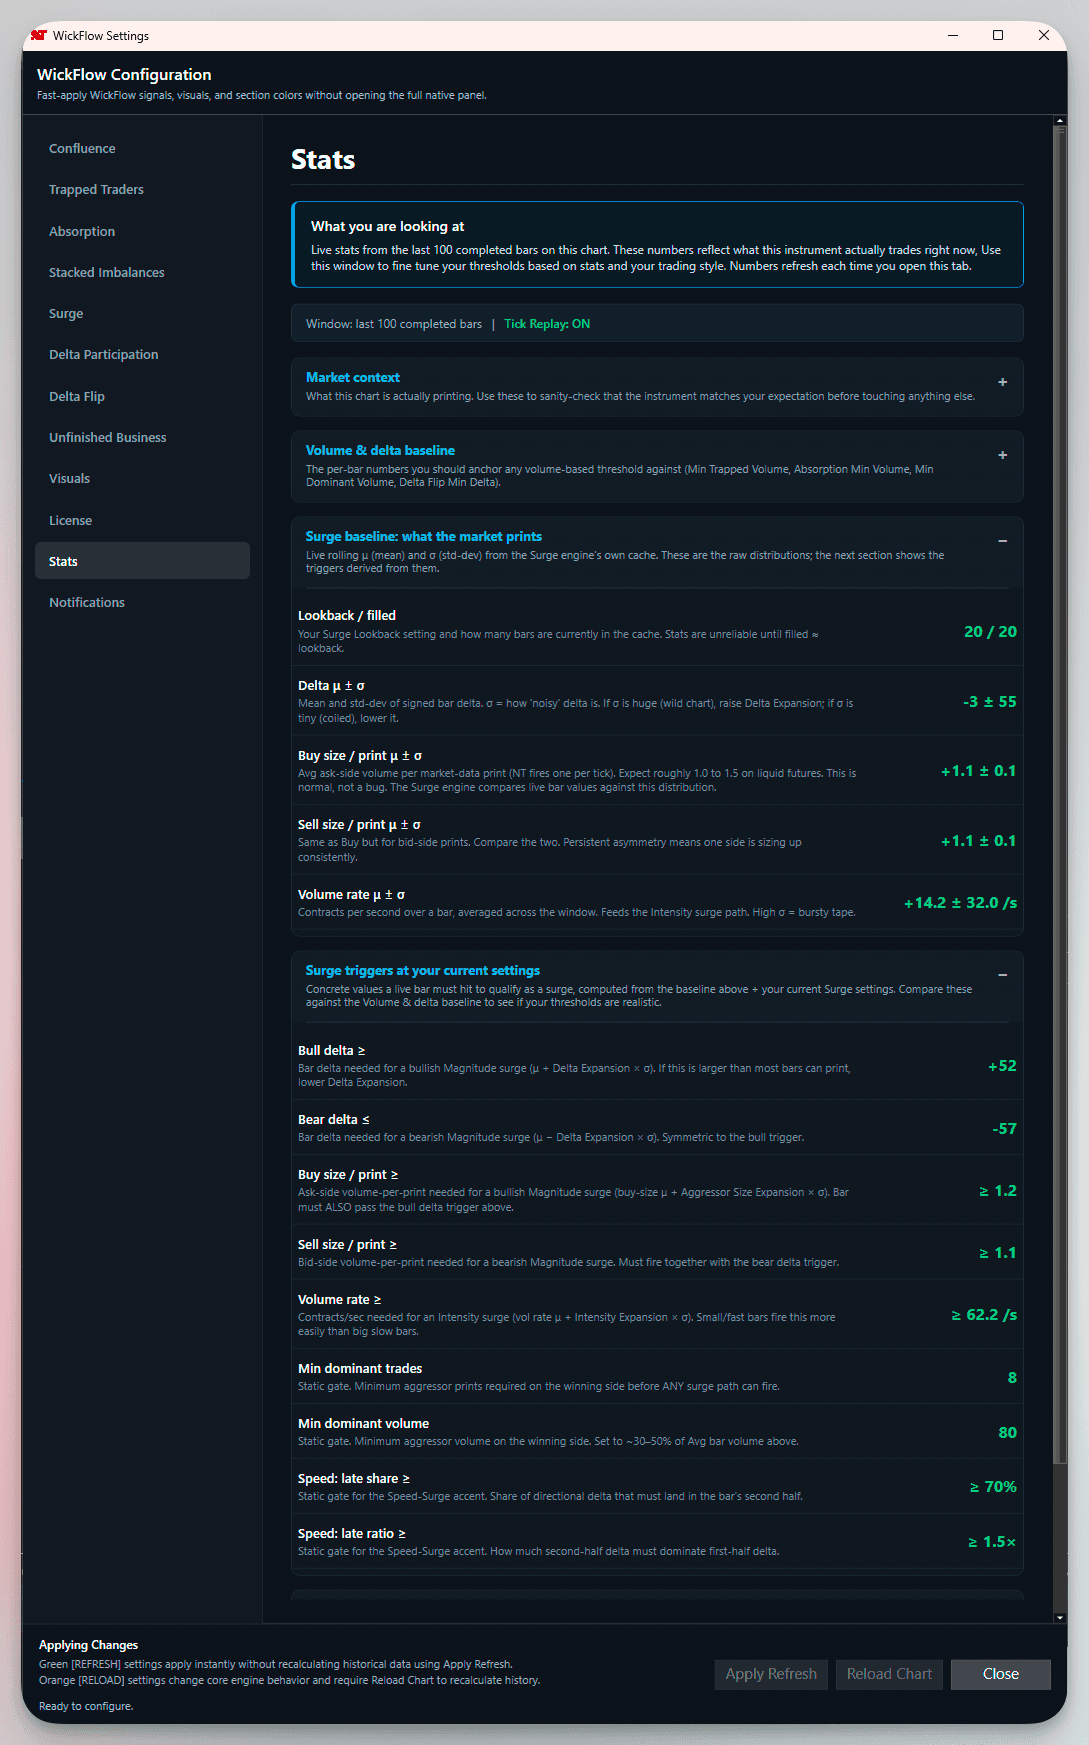This screenshot has width=1089, height=1745.
Task: Maximize the WickFlow Settings window
Action: [997, 35]
